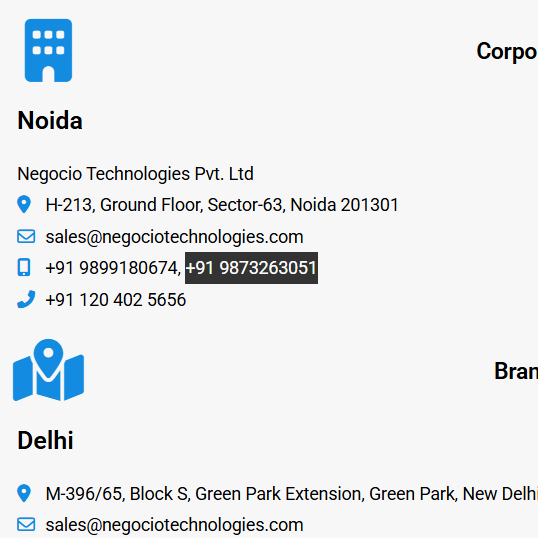Select the Noida office heading

pyautogui.click(x=50, y=121)
